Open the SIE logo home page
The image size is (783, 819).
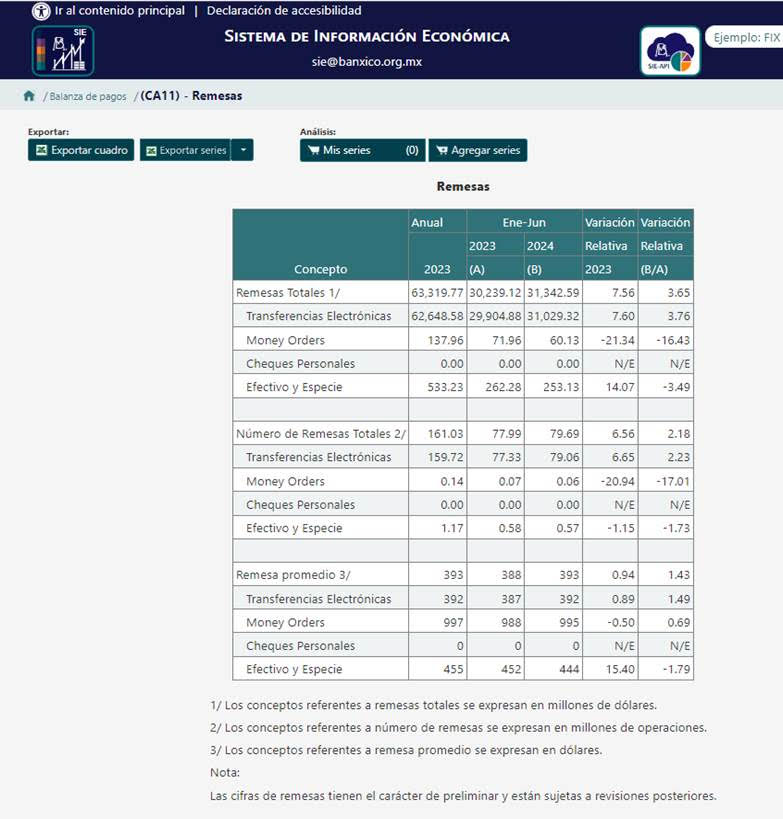(63, 51)
